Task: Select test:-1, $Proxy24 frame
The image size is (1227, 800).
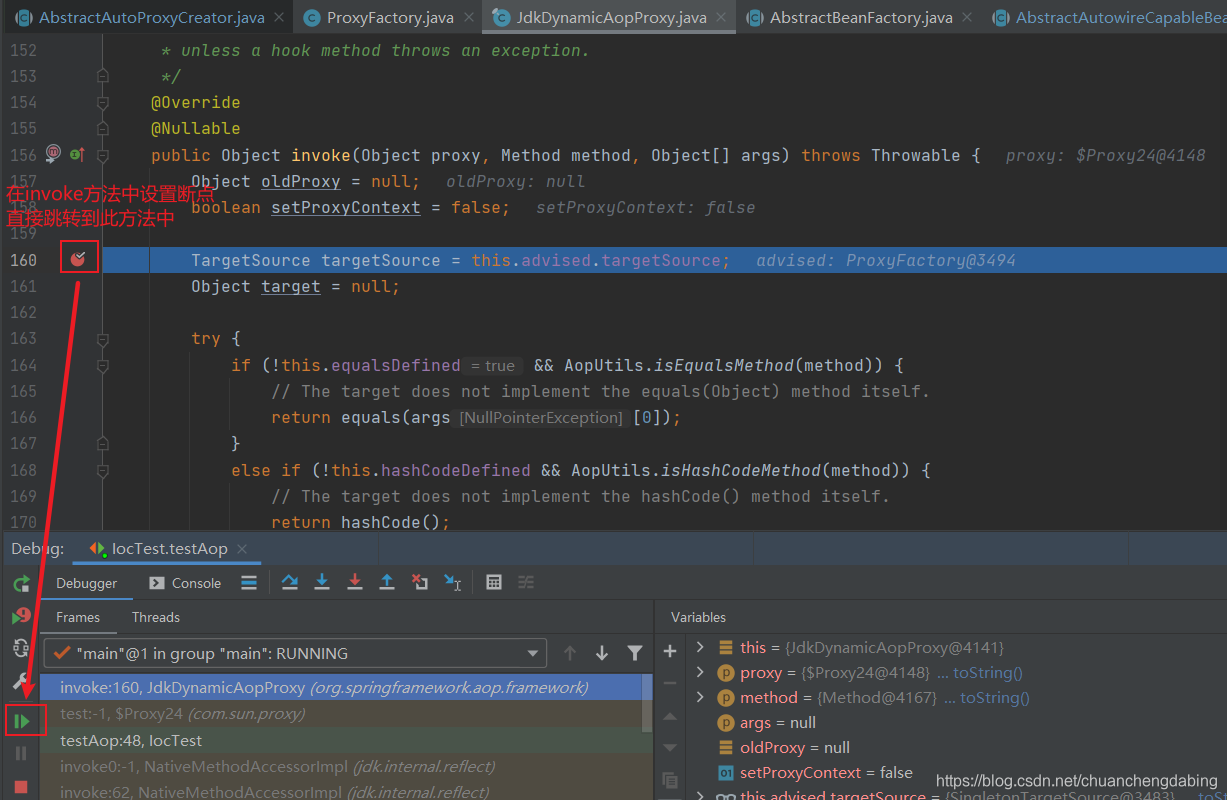Action: click(340, 713)
